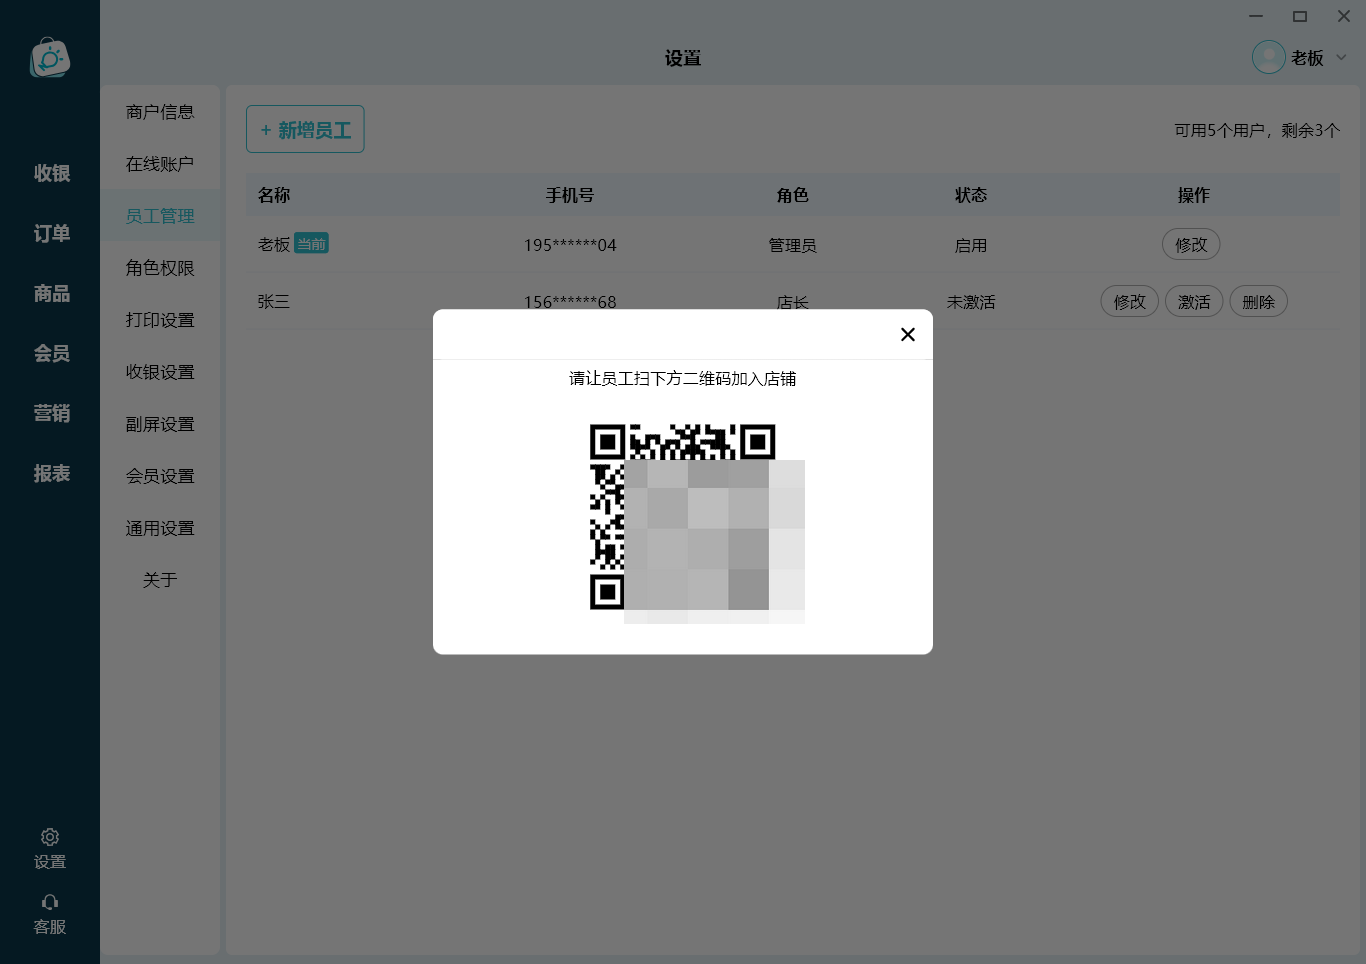Click the 老板 user avatar icon
This screenshot has width=1366, height=964.
pos(1268,57)
